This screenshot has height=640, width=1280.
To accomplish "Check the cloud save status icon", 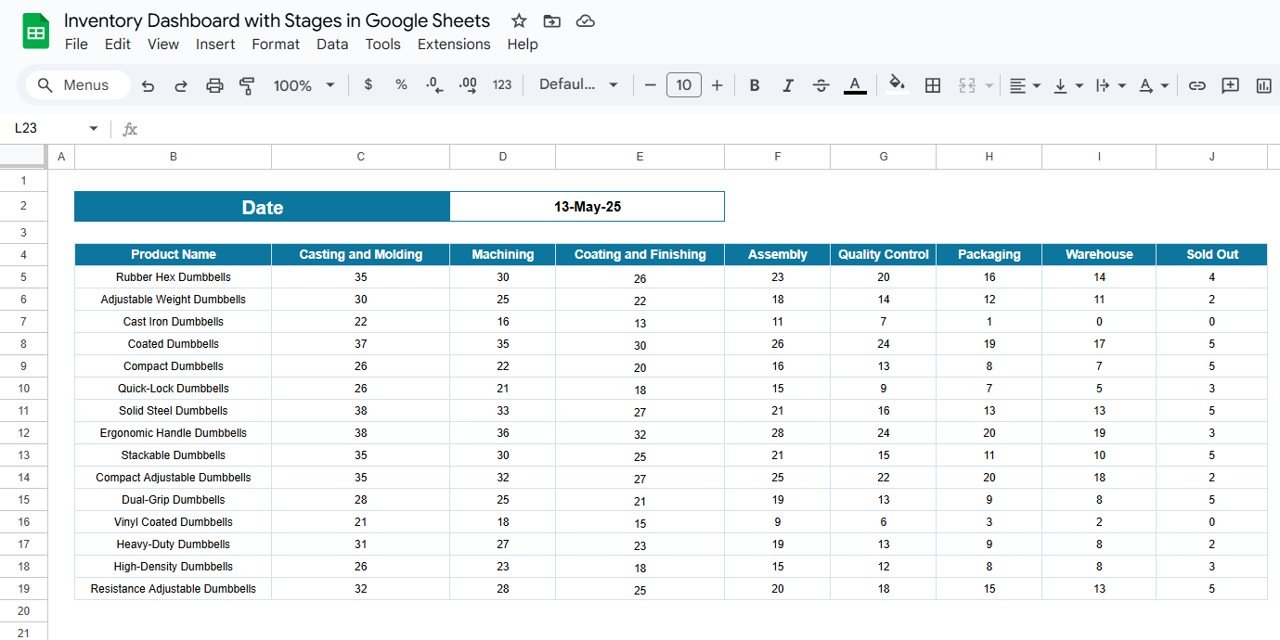I will coord(586,21).
